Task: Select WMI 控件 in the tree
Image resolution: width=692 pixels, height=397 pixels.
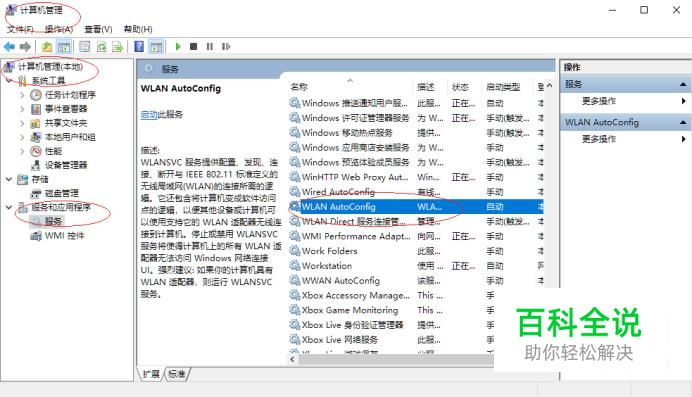Action: 64,236
